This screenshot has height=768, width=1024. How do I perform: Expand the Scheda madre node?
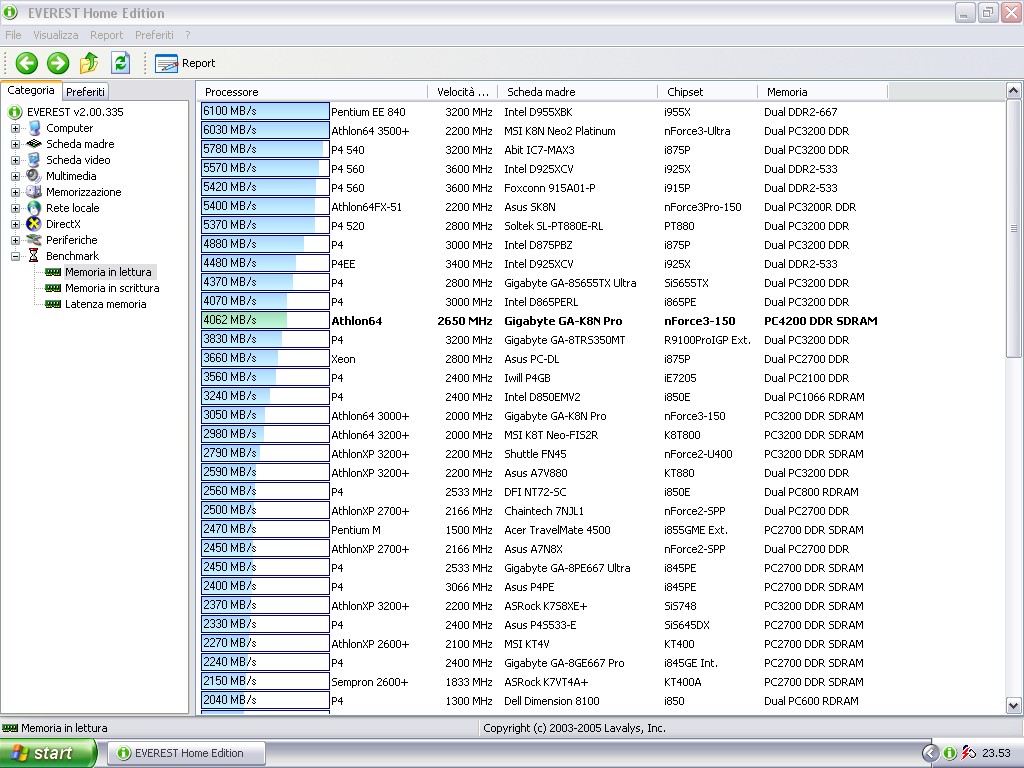16,144
